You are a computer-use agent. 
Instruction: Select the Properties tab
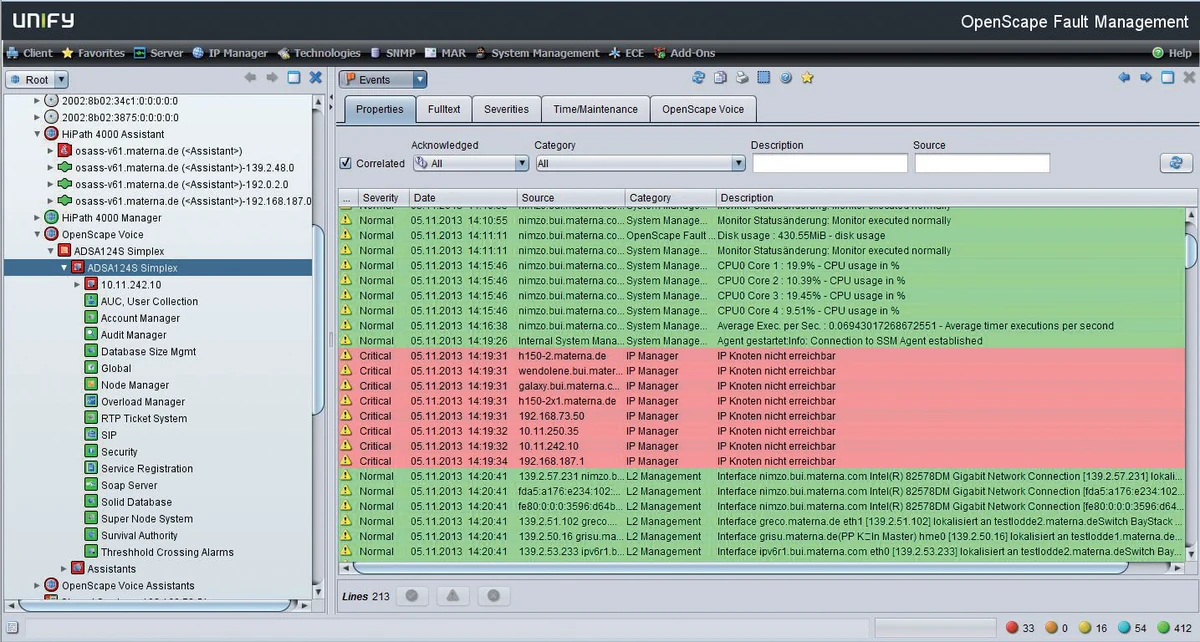379,109
